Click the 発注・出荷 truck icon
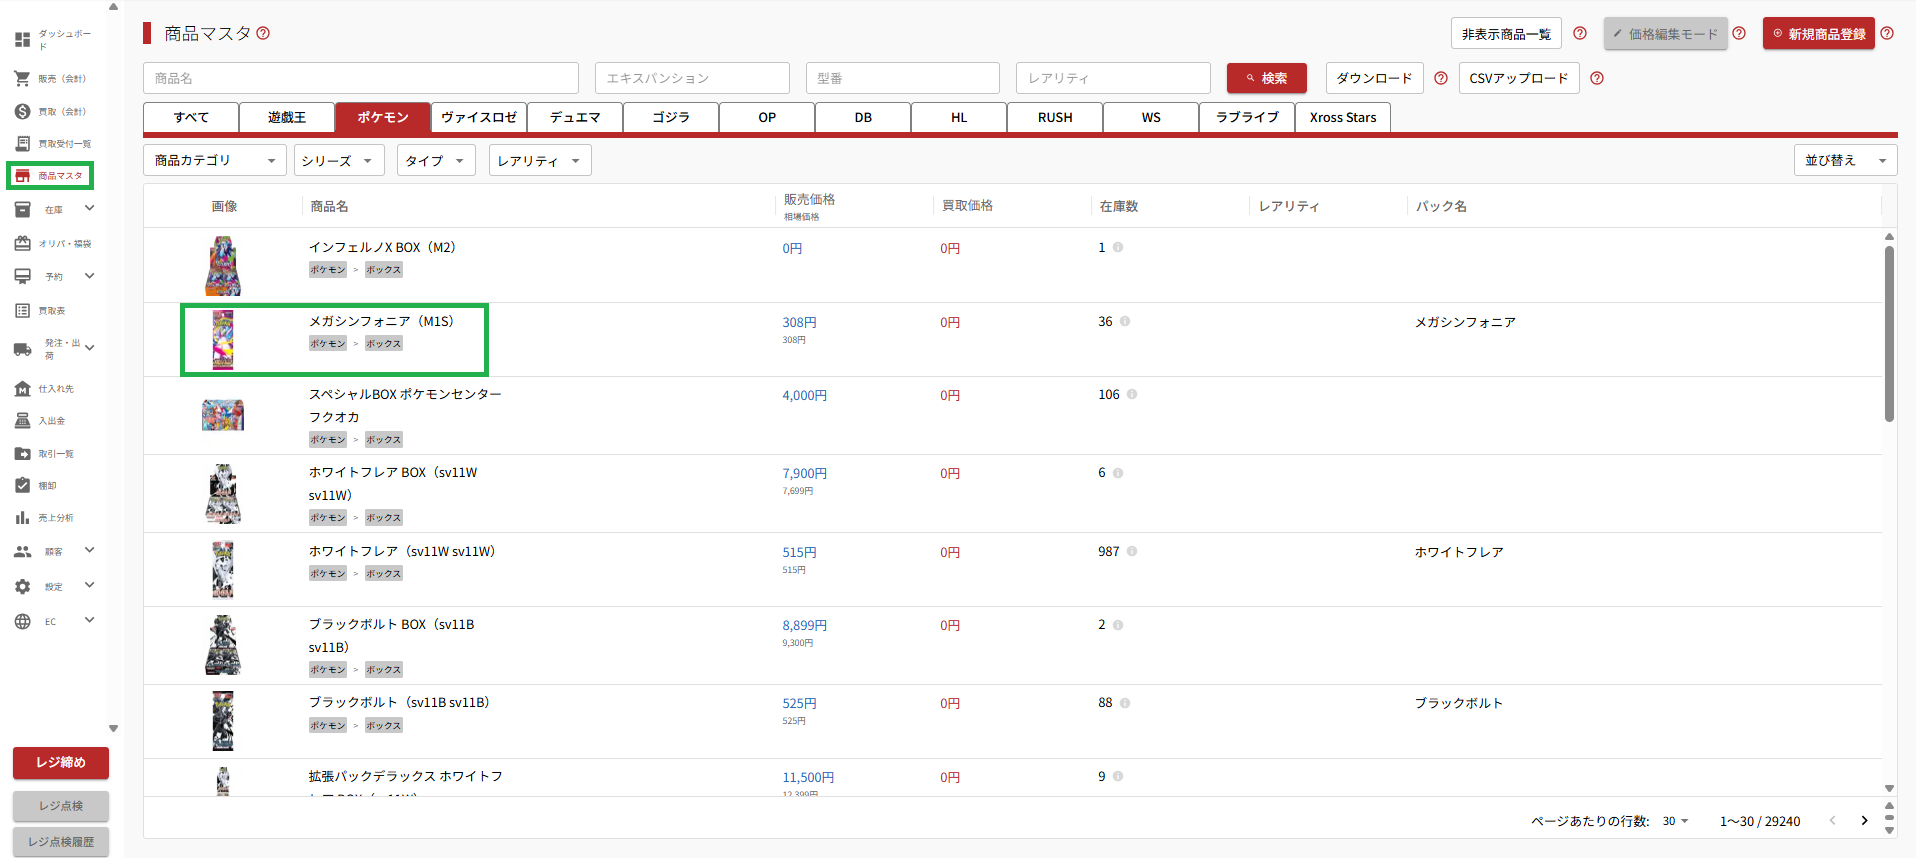The height and width of the screenshot is (858, 1916). point(22,349)
